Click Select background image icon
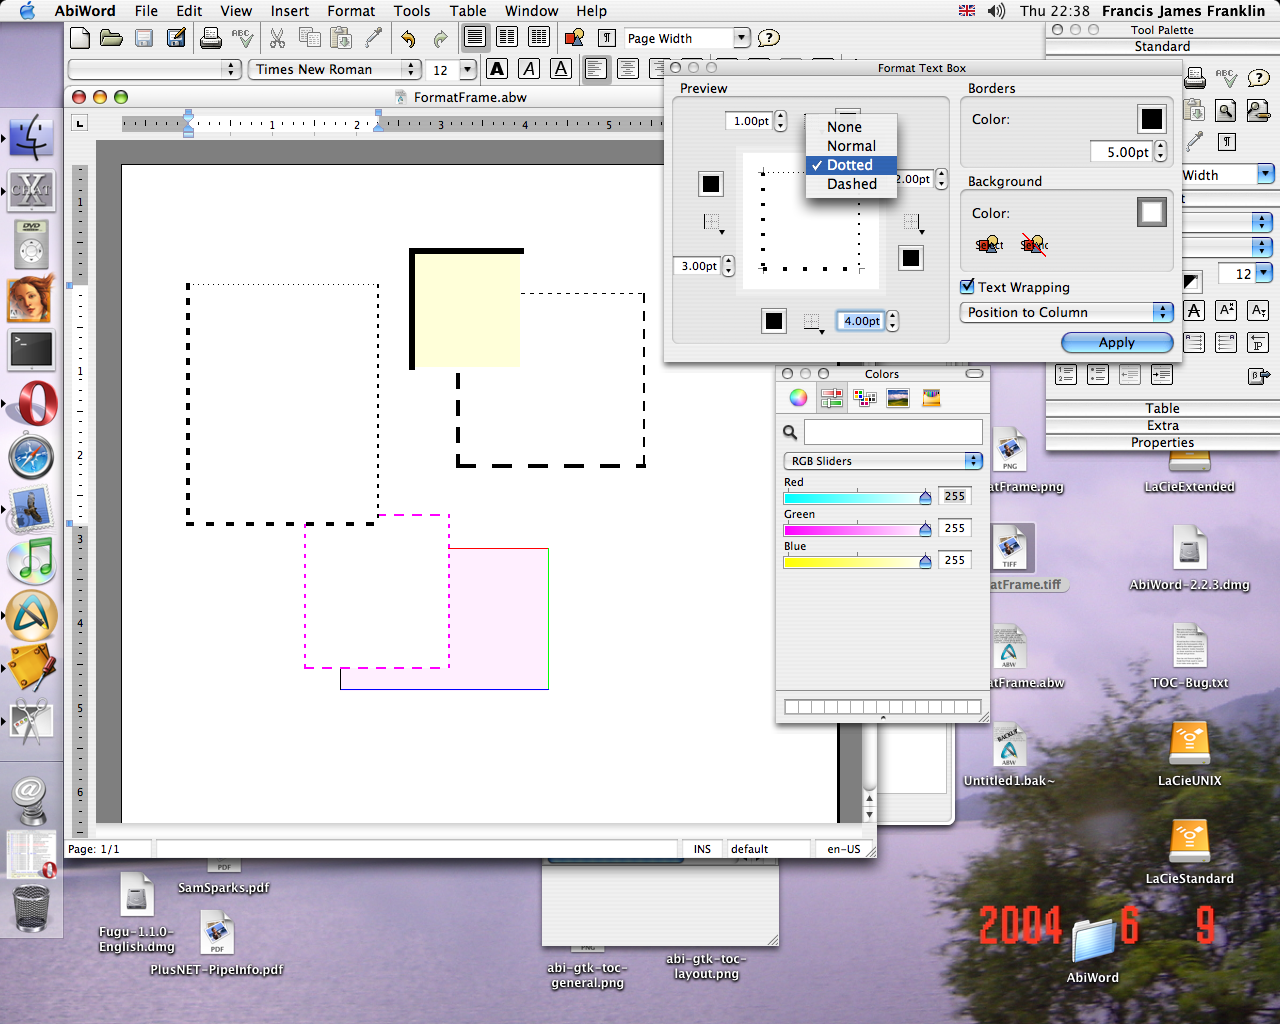The height and width of the screenshot is (1024, 1280). click(989, 244)
